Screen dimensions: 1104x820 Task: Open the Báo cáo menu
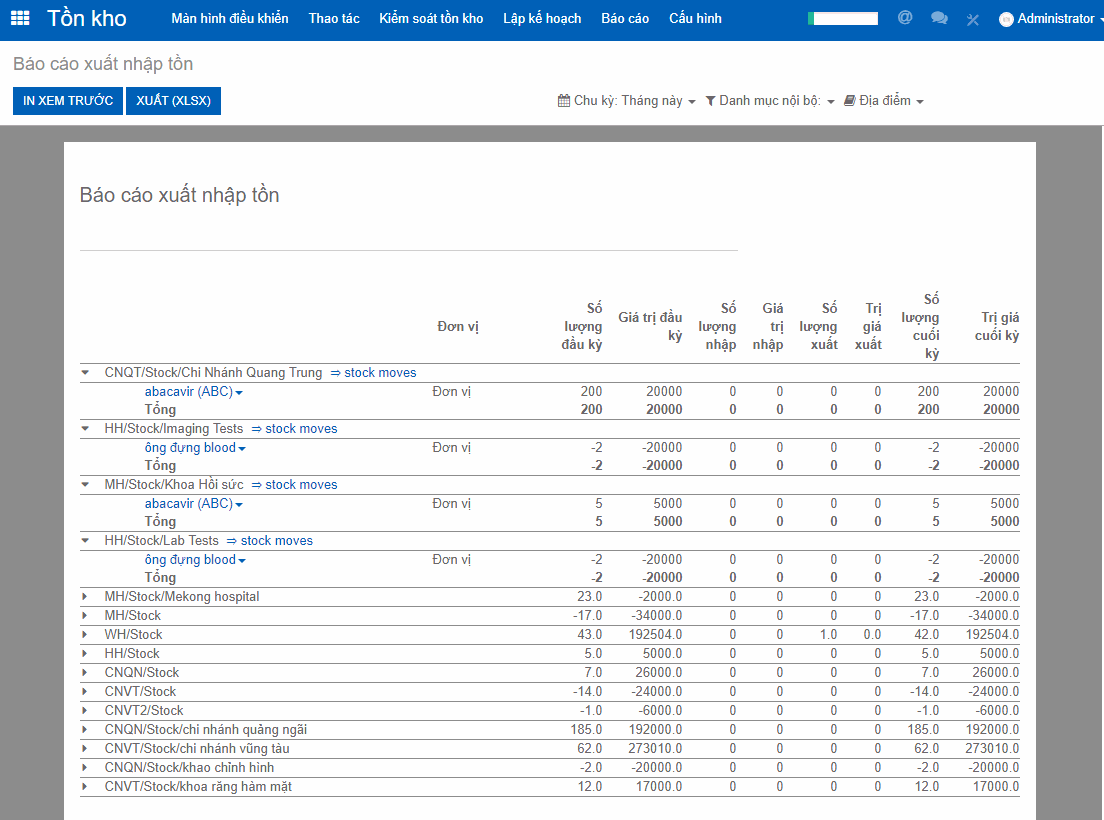click(x=625, y=19)
